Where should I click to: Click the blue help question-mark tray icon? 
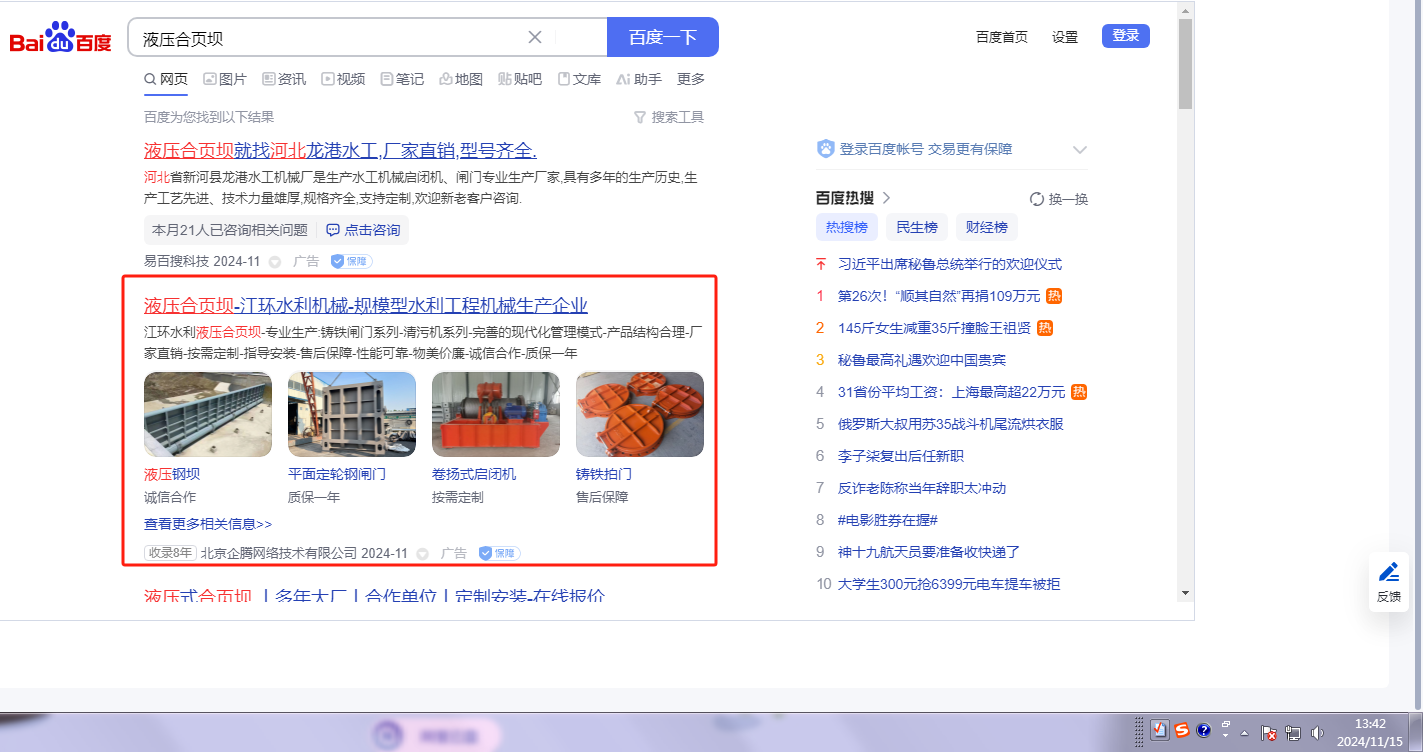[1204, 730]
